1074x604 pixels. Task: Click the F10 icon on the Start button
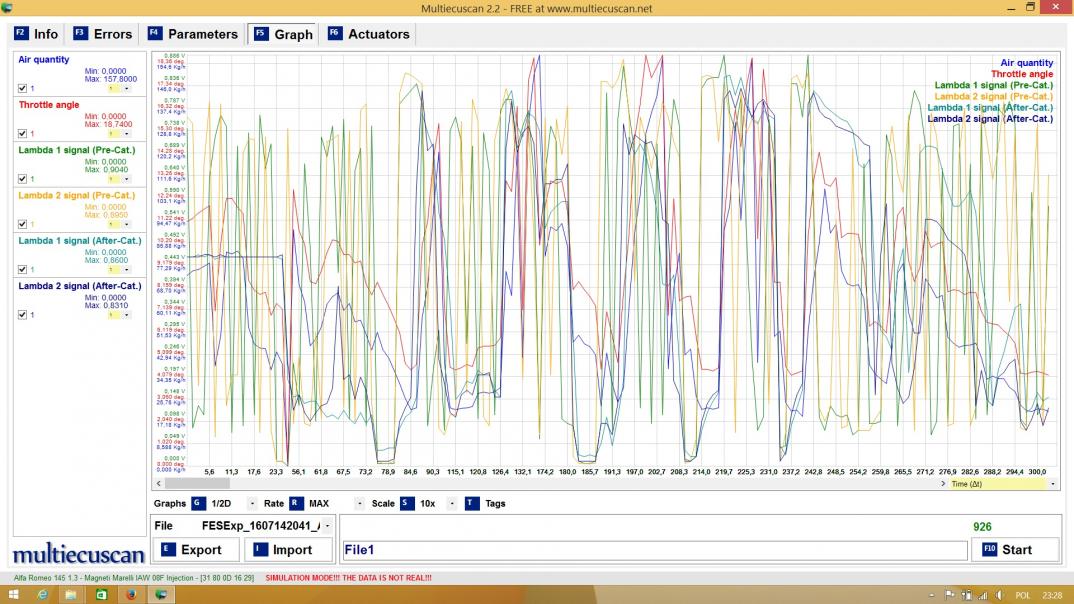pyautogui.click(x=989, y=549)
